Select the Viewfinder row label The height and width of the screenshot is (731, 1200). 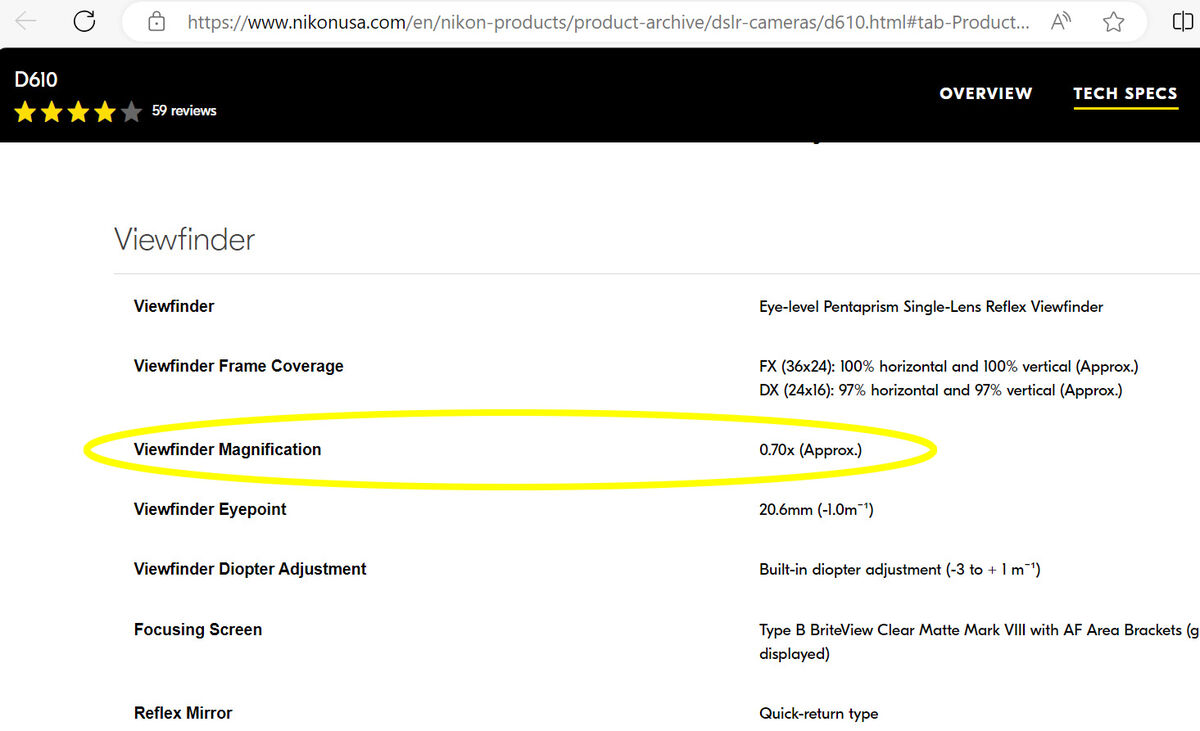pyautogui.click(x=174, y=306)
